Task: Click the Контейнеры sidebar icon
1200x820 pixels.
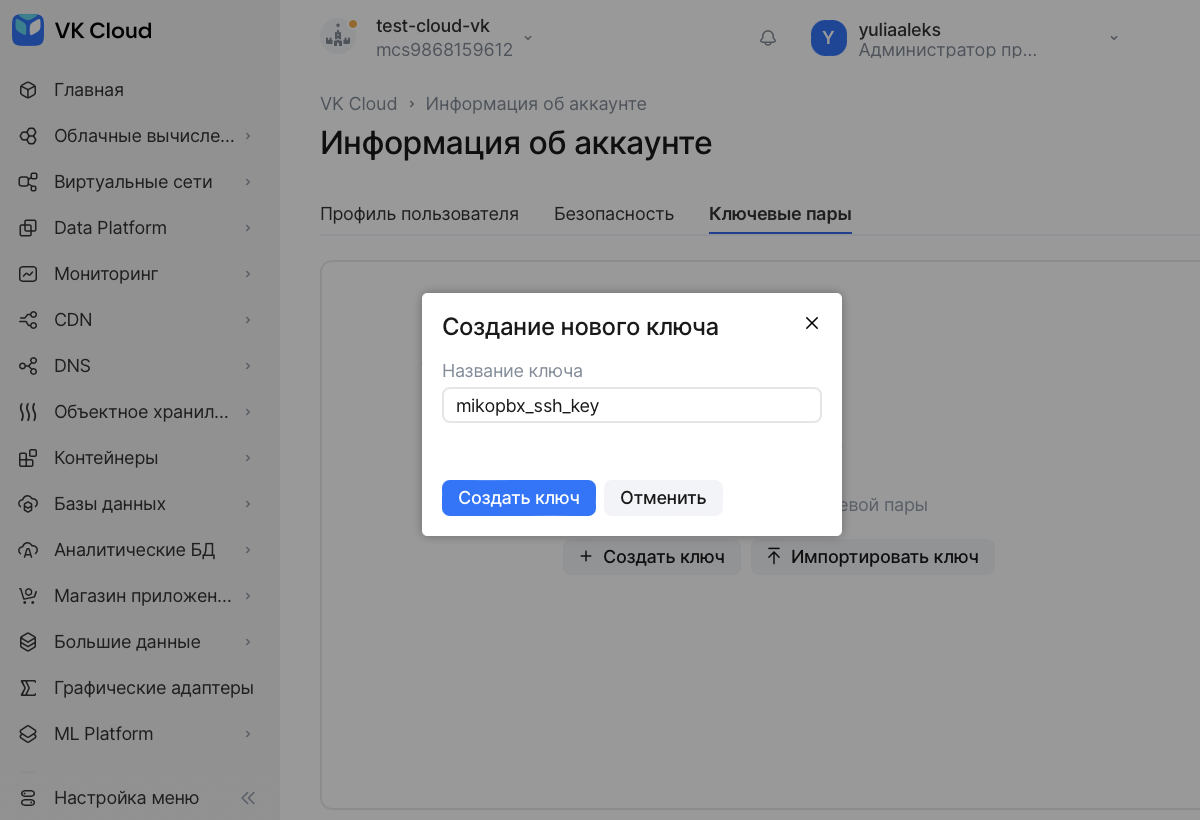Action: click(28, 458)
